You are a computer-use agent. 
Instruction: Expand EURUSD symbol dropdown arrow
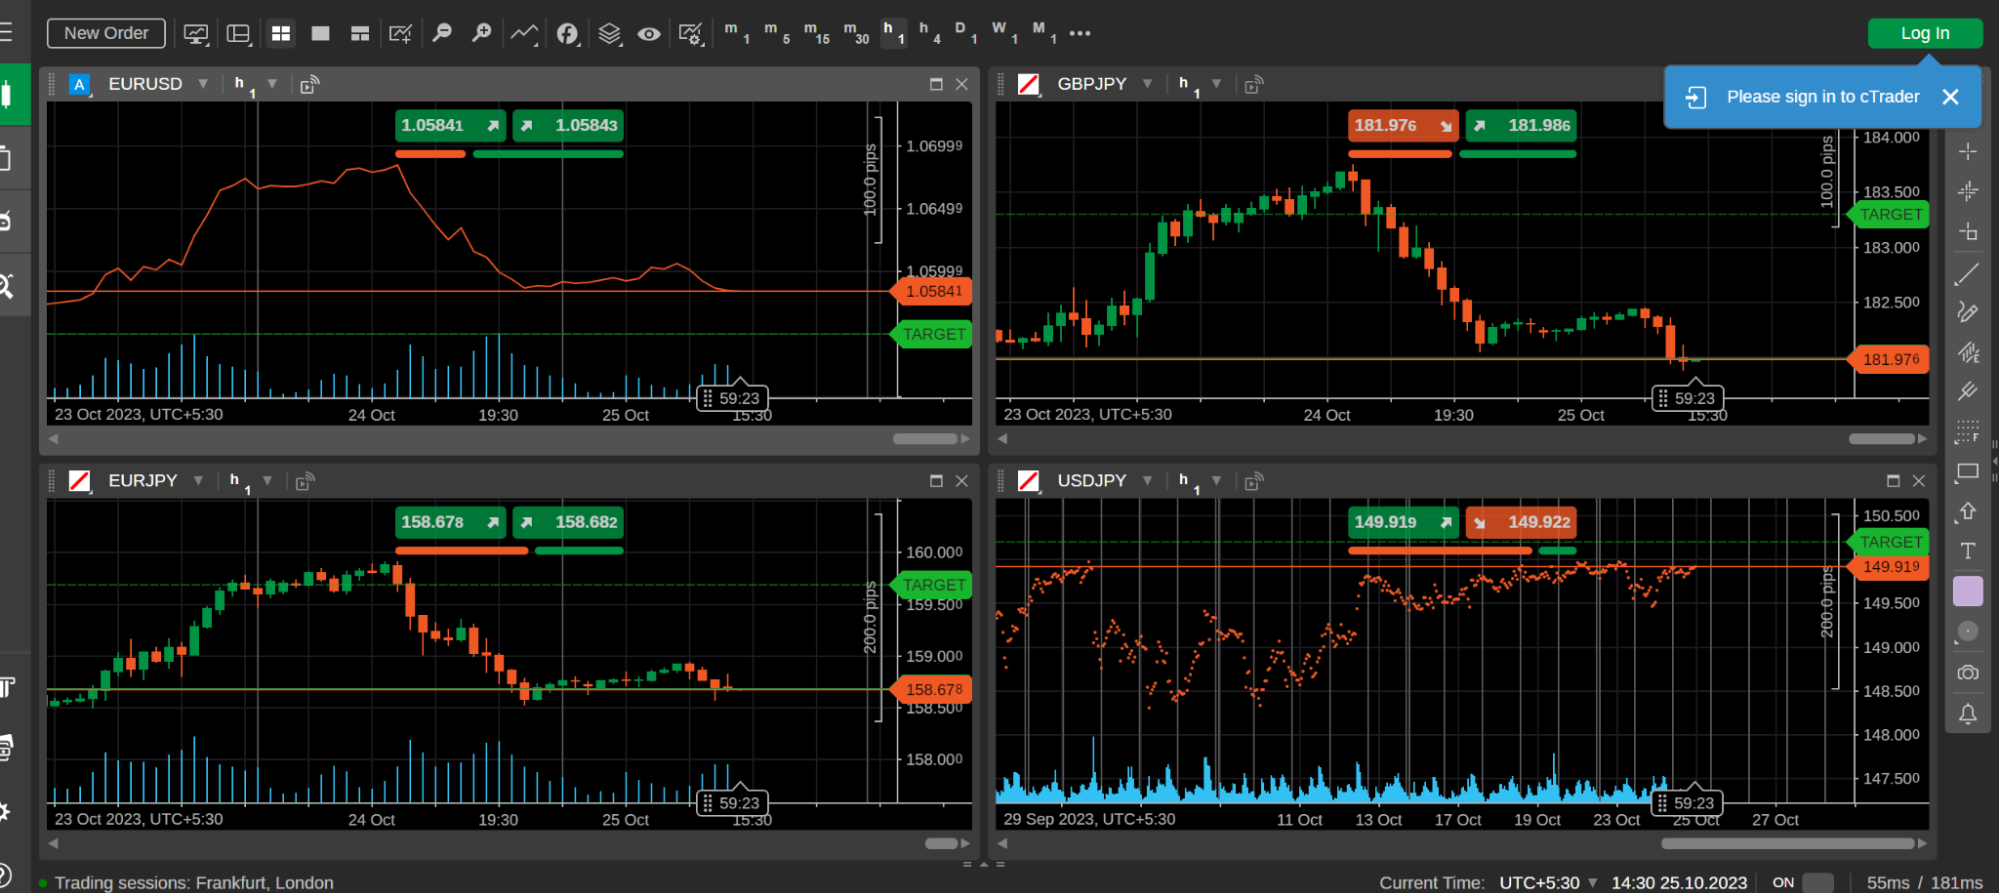(203, 84)
